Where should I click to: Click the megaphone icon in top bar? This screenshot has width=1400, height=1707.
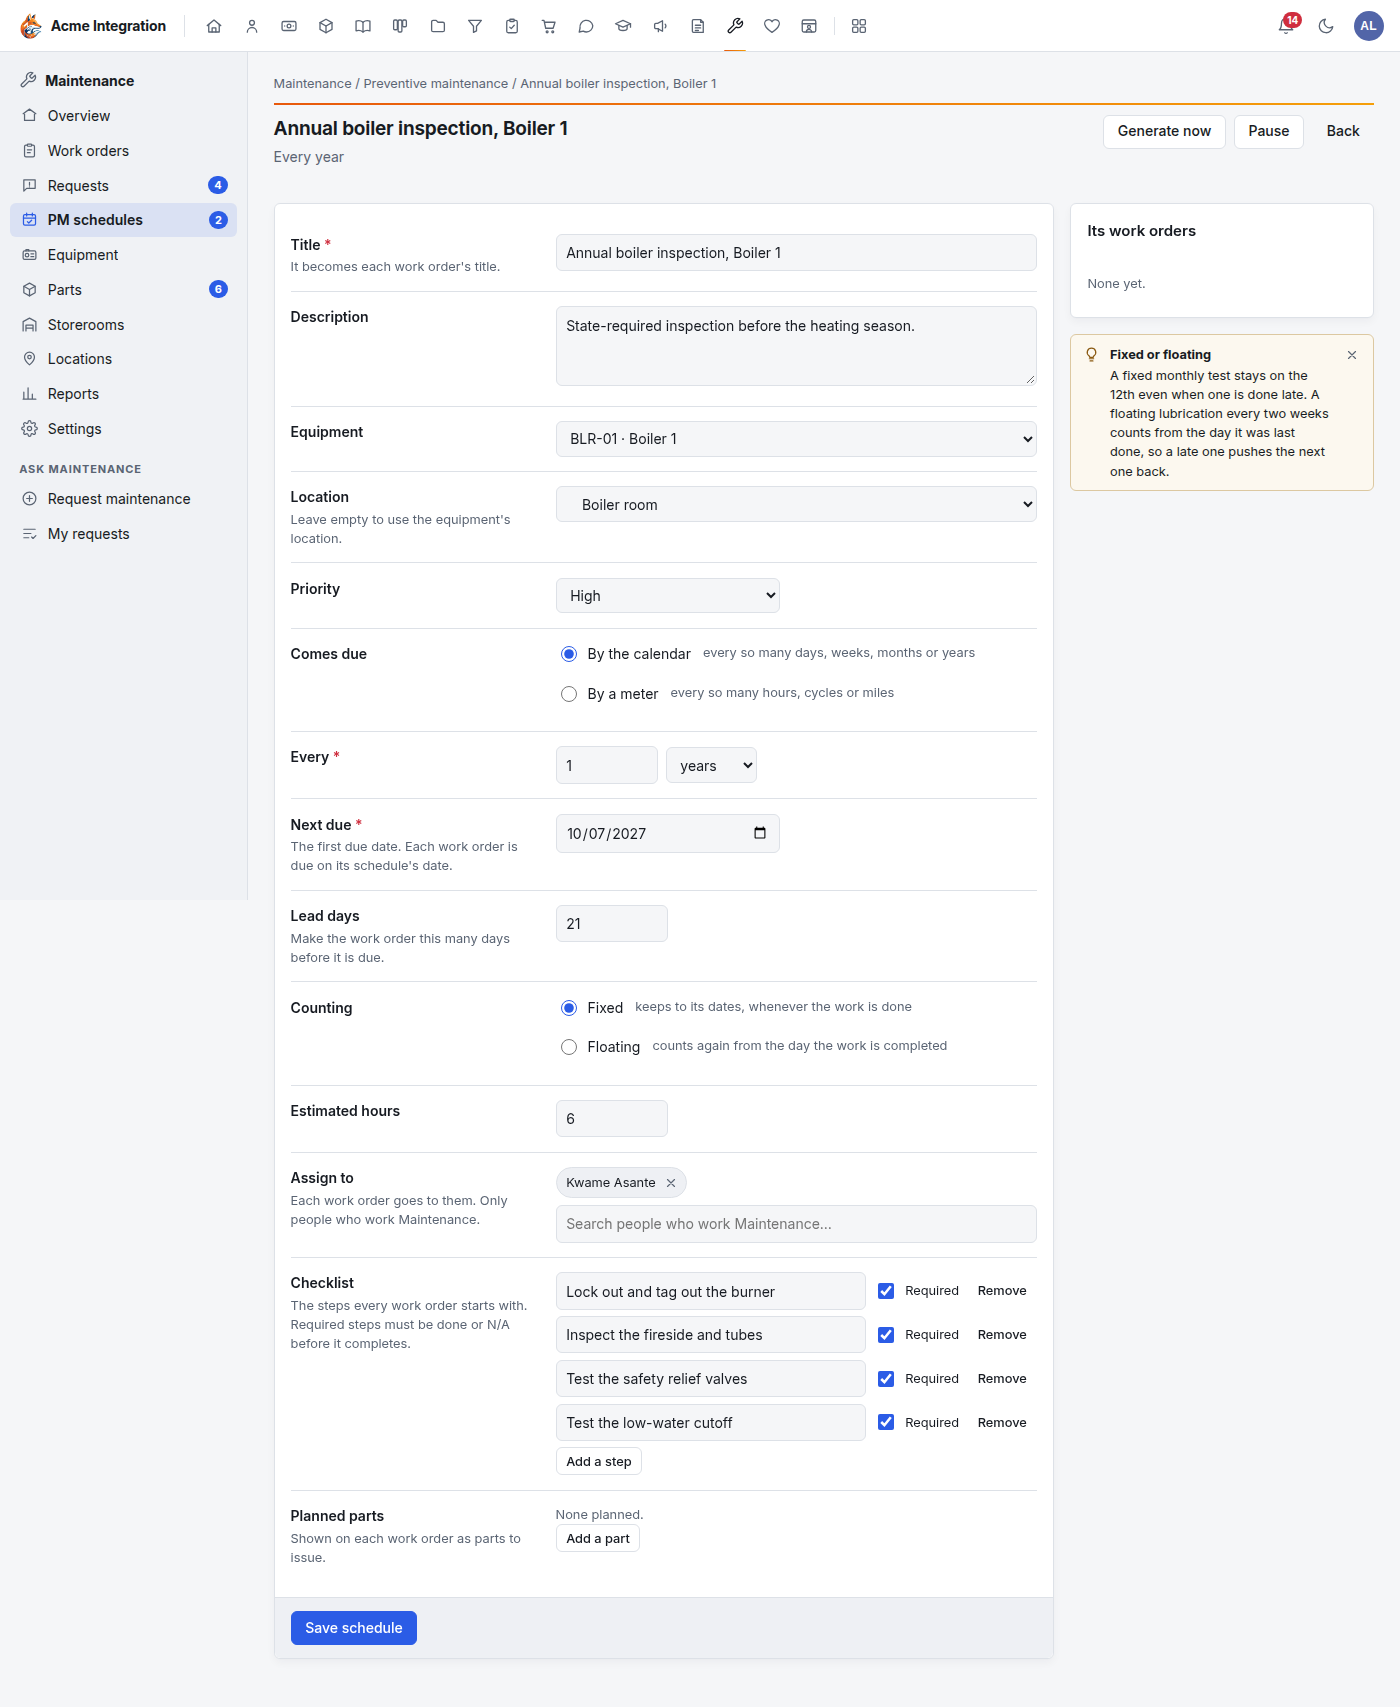point(660,26)
